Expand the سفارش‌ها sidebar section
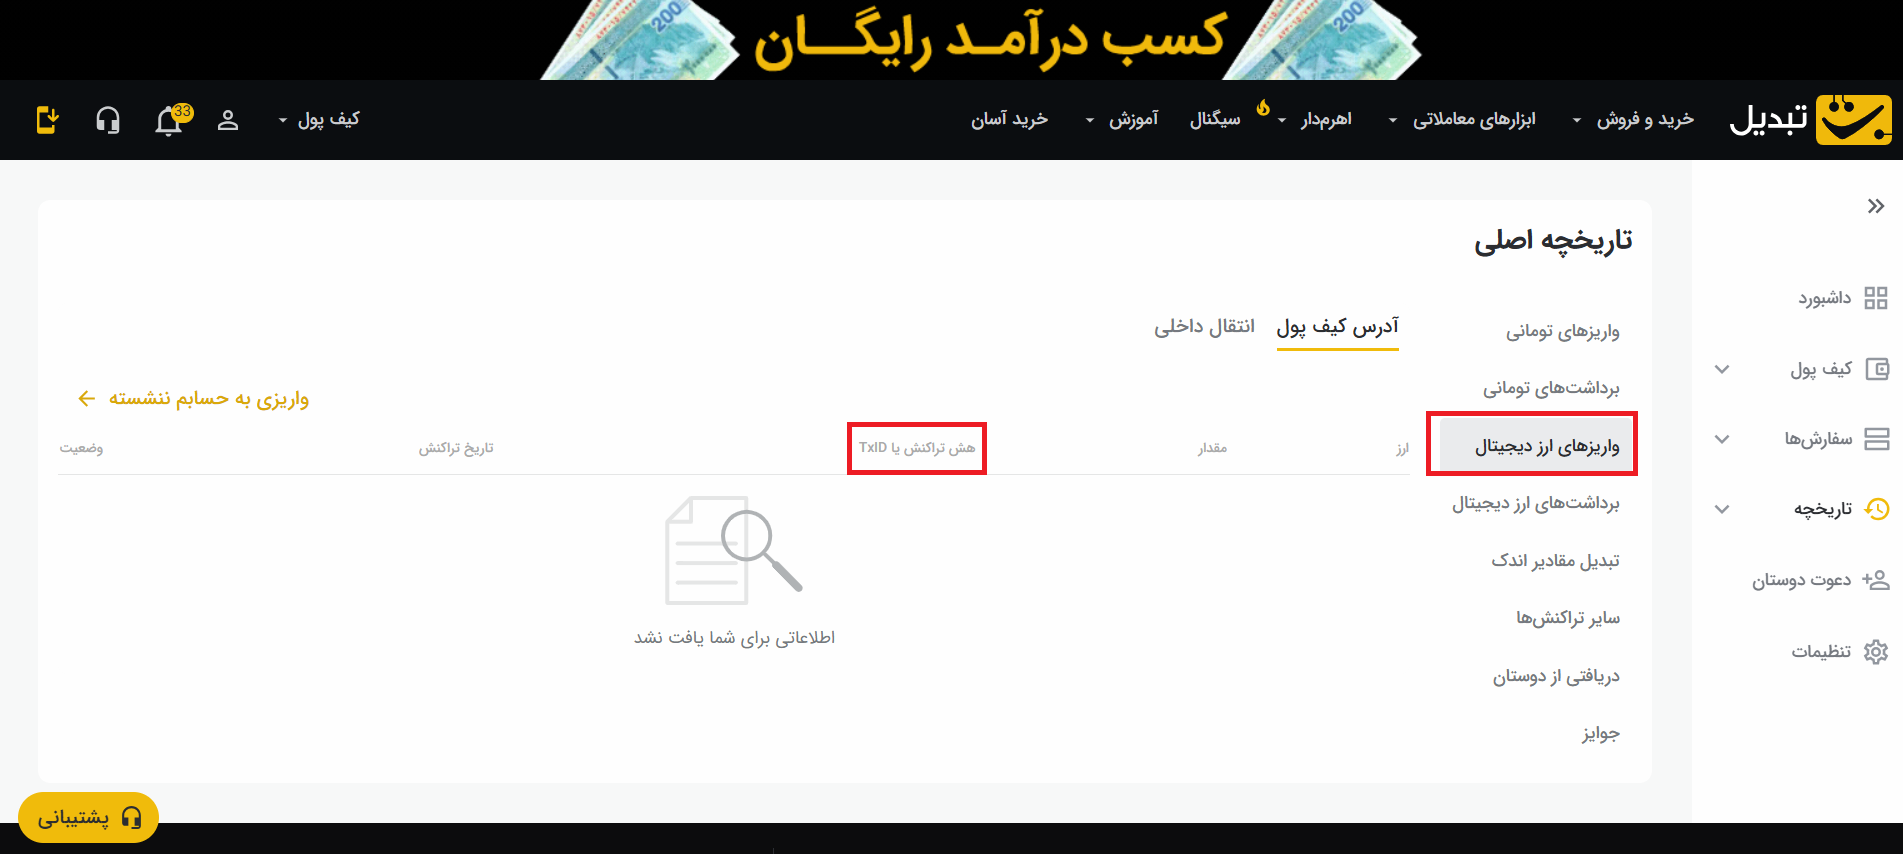 tap(1722, 439)
